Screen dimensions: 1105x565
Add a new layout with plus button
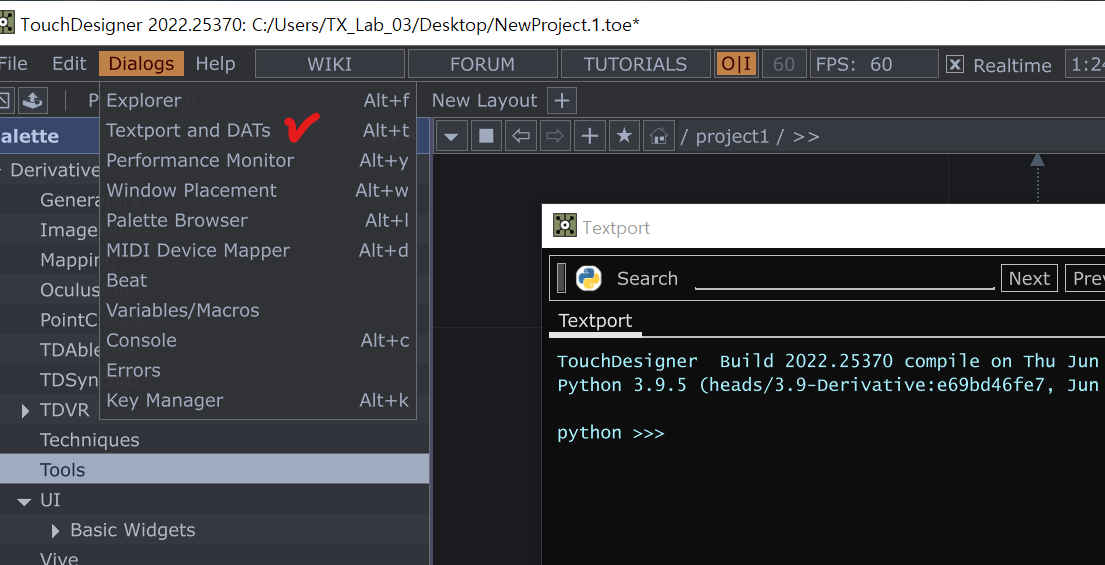coord(562,101)
